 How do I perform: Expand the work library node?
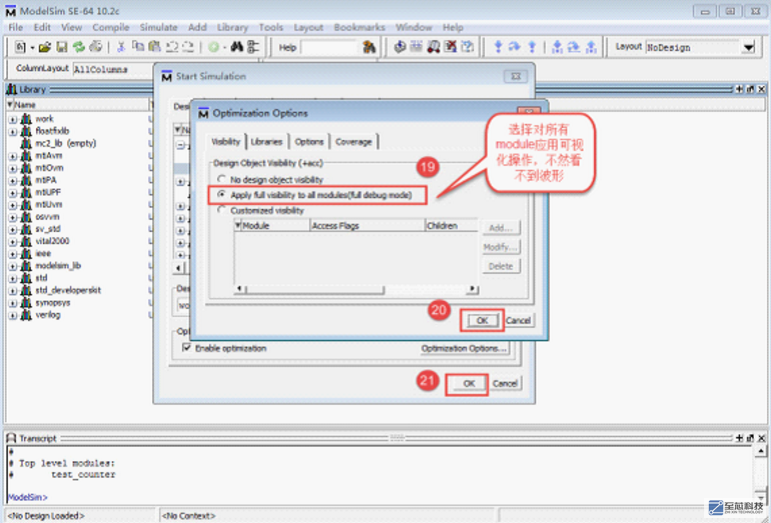(x=13, y=119)
